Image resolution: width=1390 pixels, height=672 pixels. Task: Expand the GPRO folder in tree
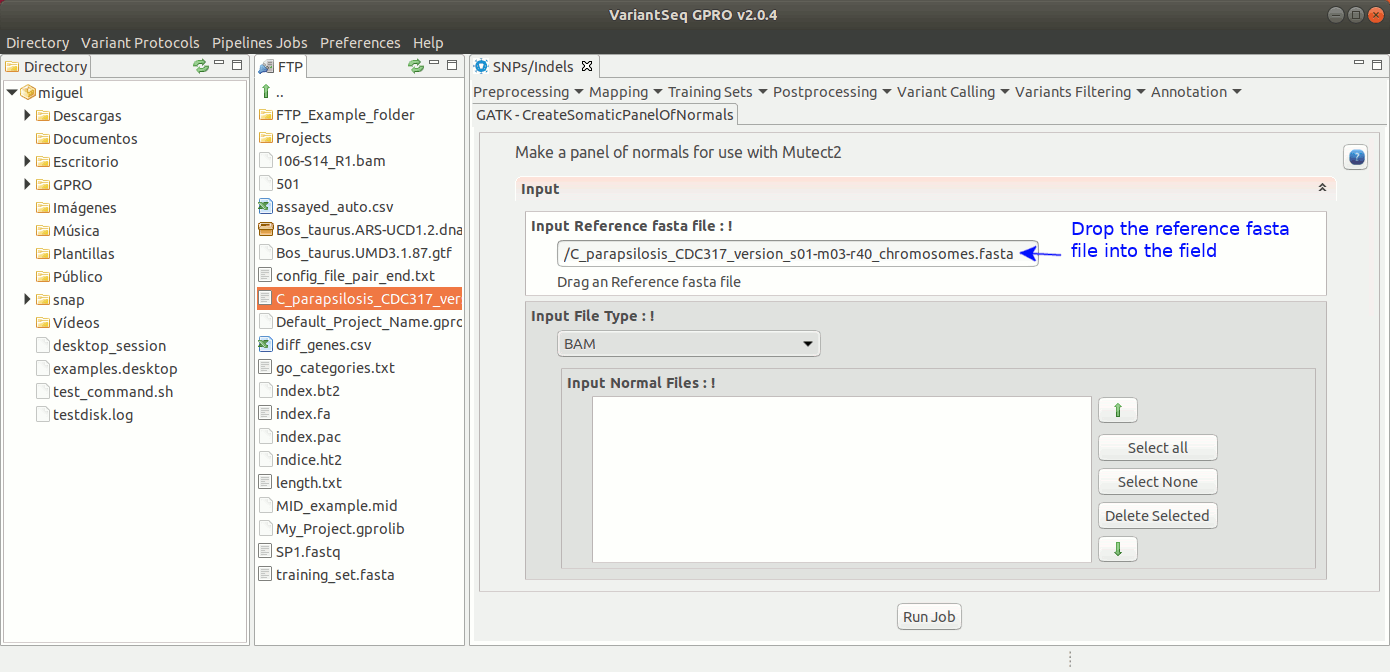28,185
